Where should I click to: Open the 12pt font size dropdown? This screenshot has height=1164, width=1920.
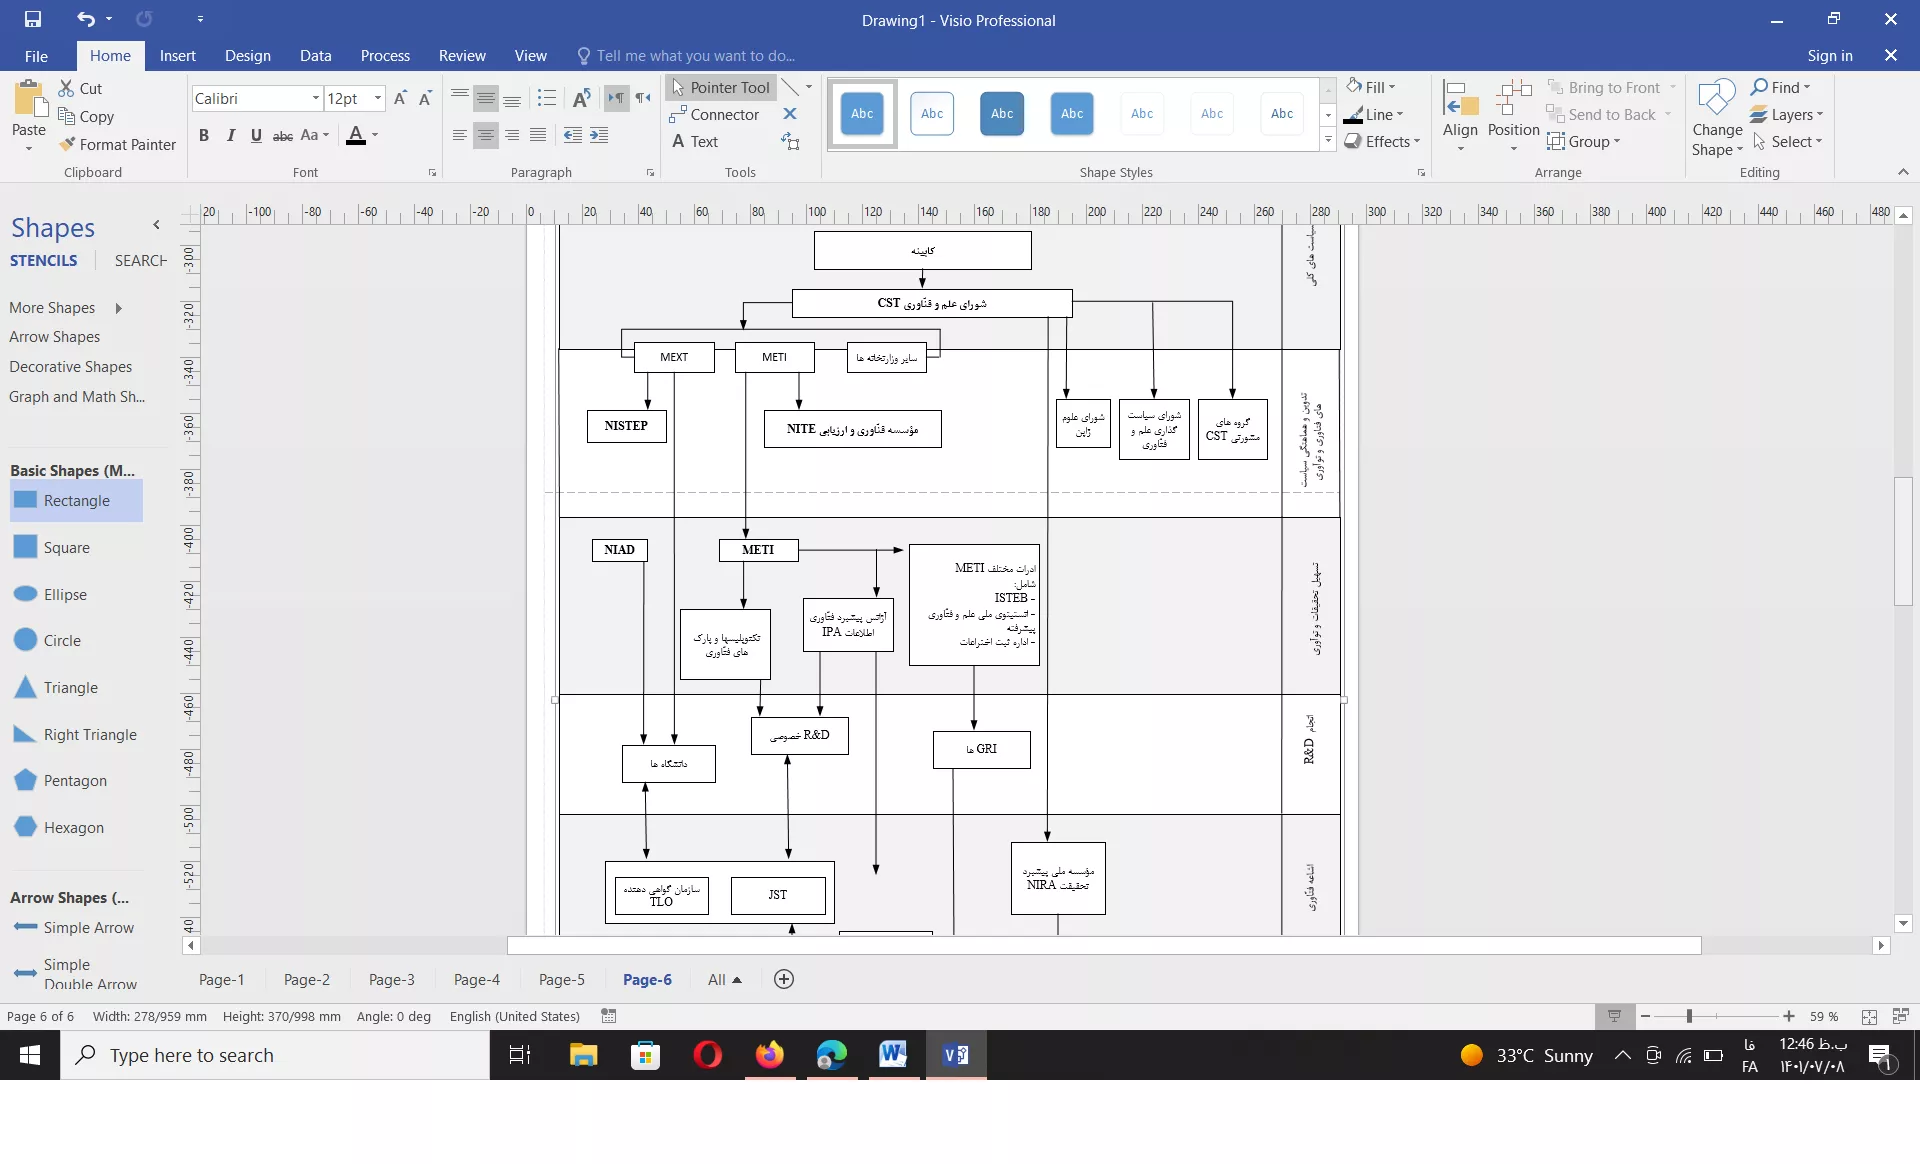378,98
